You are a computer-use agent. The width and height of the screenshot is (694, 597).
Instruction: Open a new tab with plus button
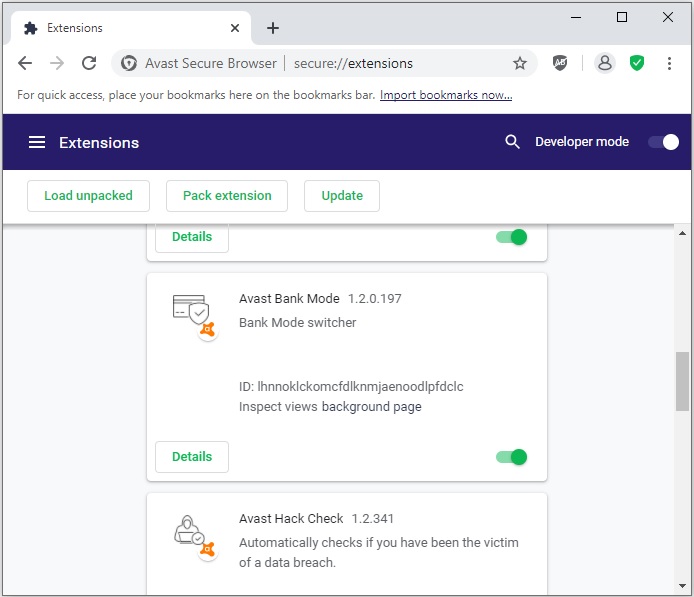click(273, 28)
